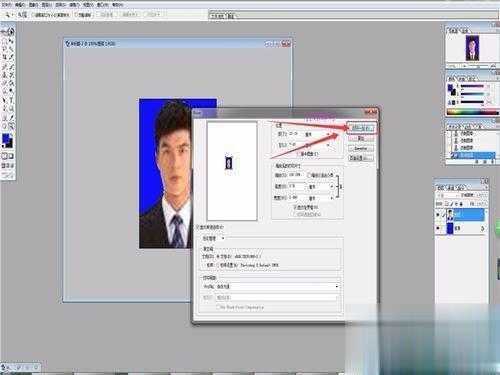Click Print button in Print dialog

pyautogui.click(x=361, y=128)
